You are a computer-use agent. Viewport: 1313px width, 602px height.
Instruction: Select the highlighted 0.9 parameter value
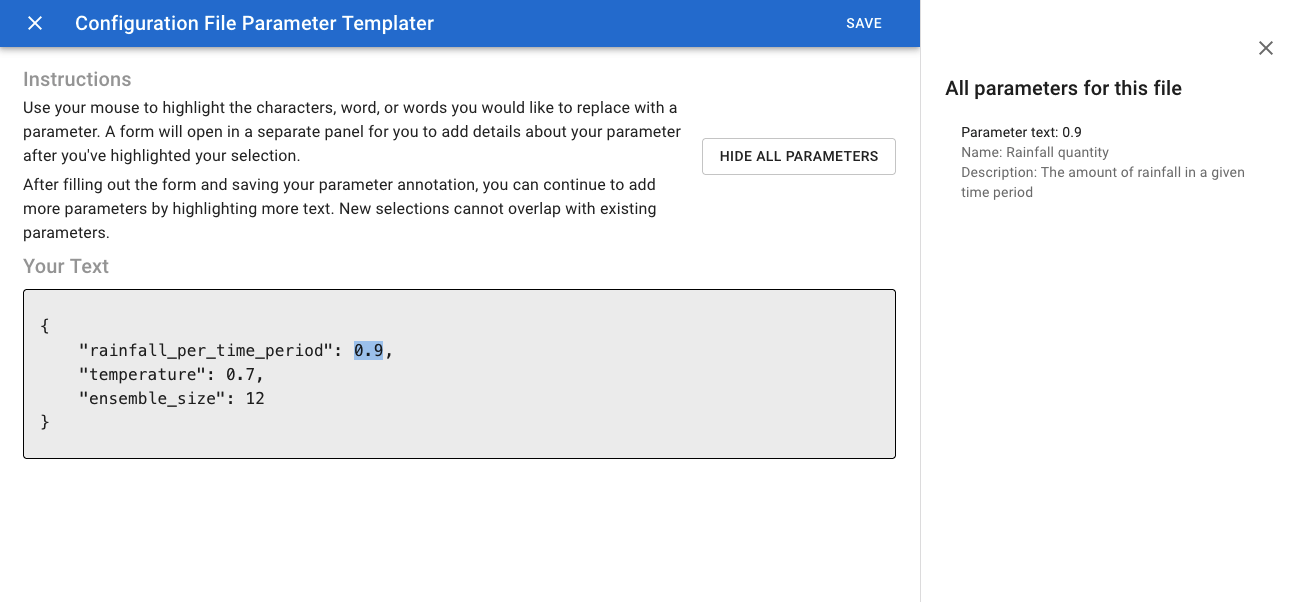369,350
